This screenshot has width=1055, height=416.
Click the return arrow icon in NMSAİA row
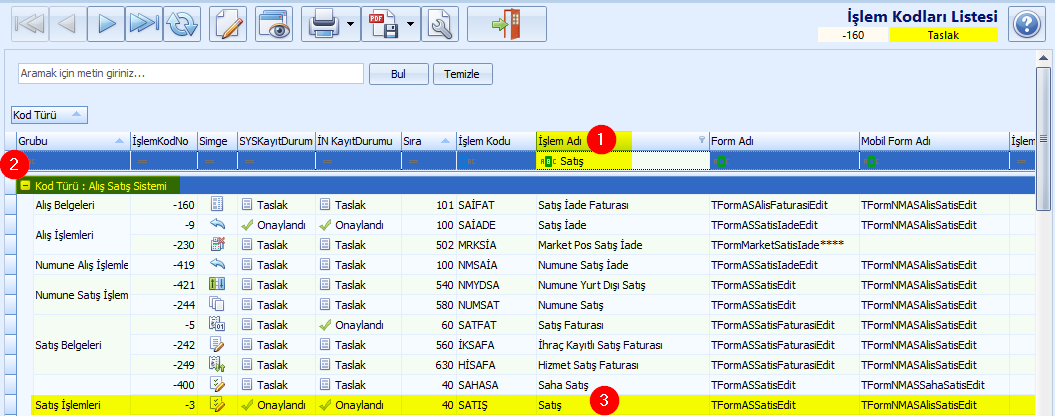pos(217,265)
